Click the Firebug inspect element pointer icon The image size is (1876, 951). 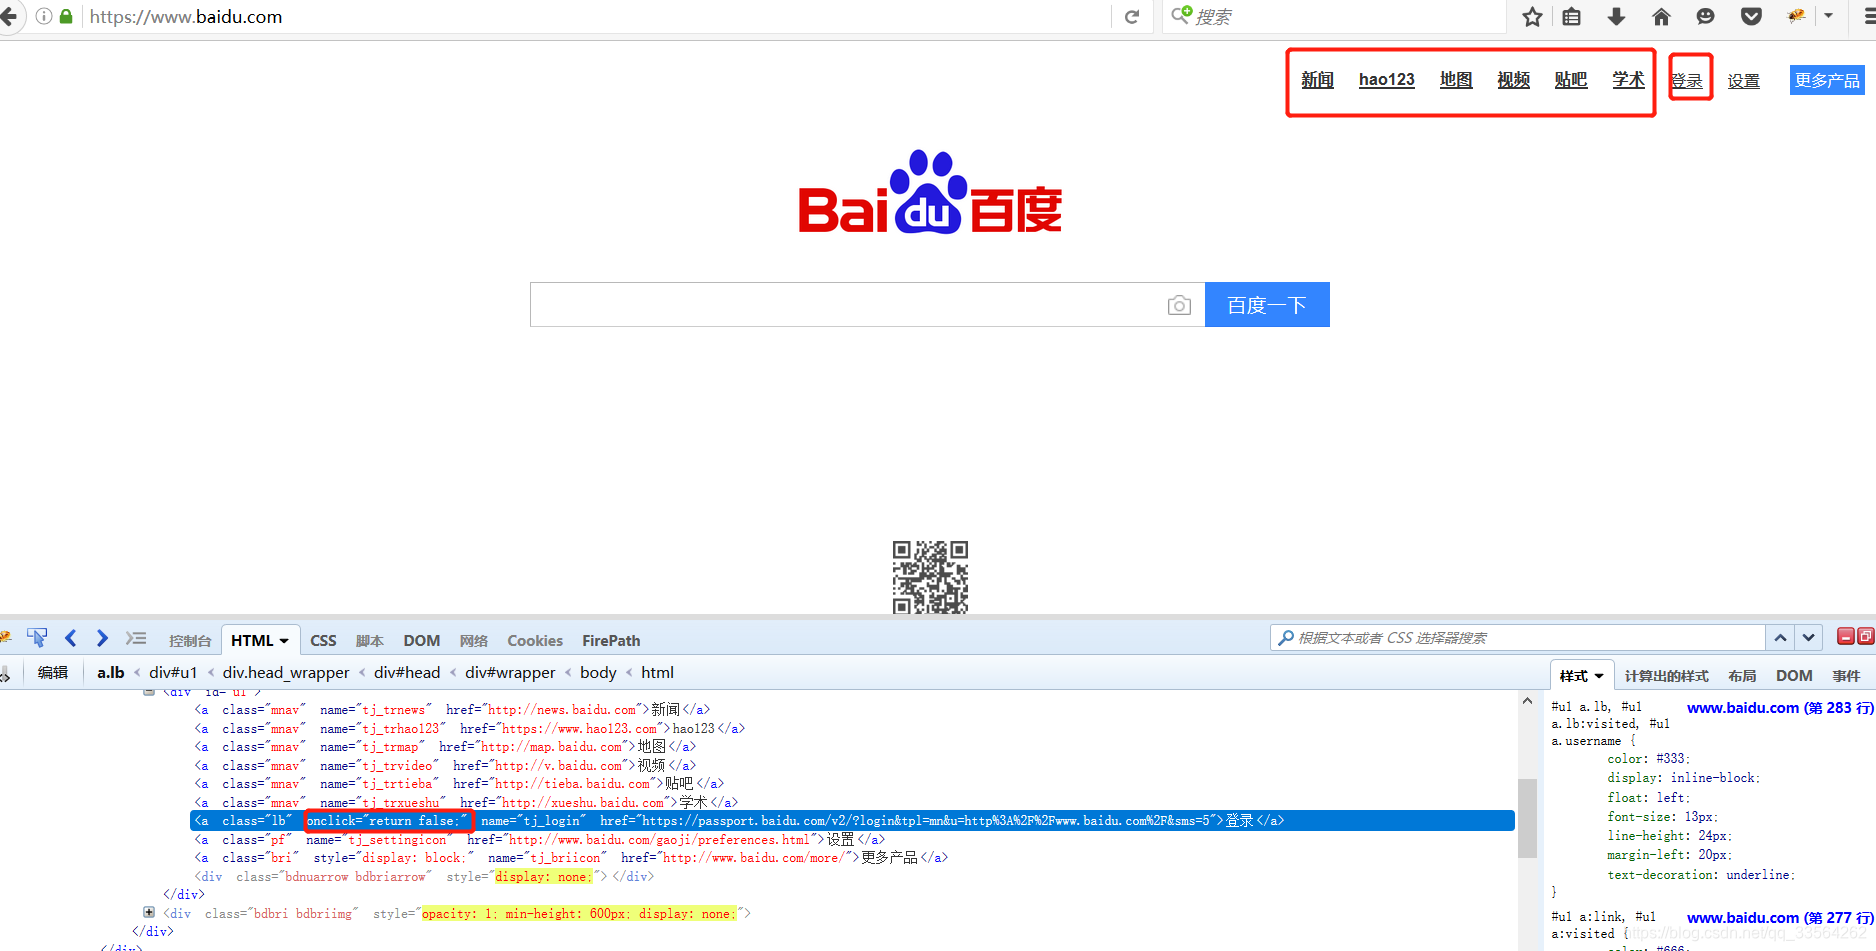(x=37, y=638)
